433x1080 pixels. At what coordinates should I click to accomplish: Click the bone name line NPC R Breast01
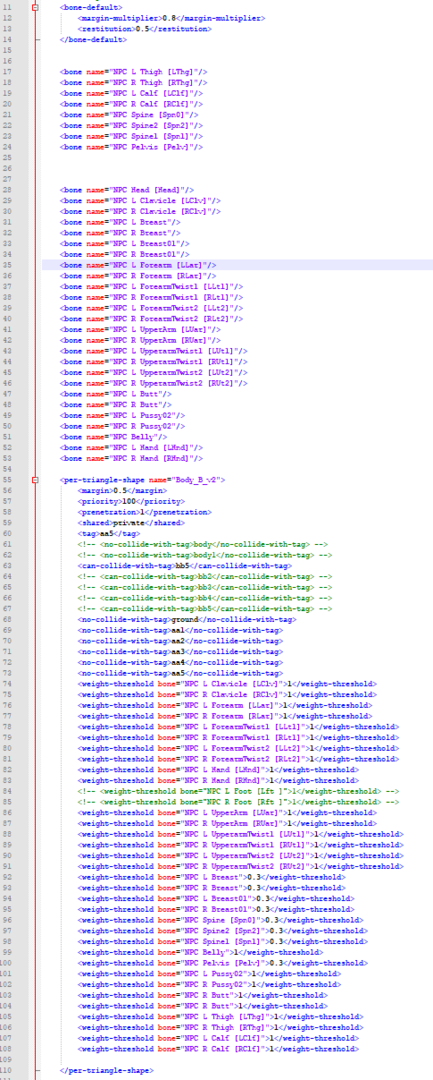[x=125, y=254]
